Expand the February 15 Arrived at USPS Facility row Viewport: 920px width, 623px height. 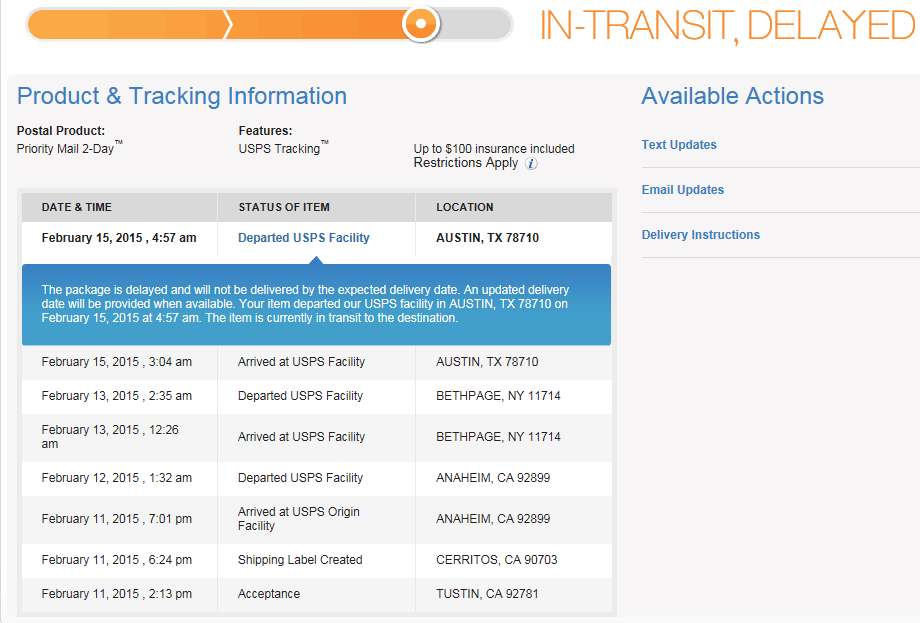pyautogui.click(x=314, y=361)
